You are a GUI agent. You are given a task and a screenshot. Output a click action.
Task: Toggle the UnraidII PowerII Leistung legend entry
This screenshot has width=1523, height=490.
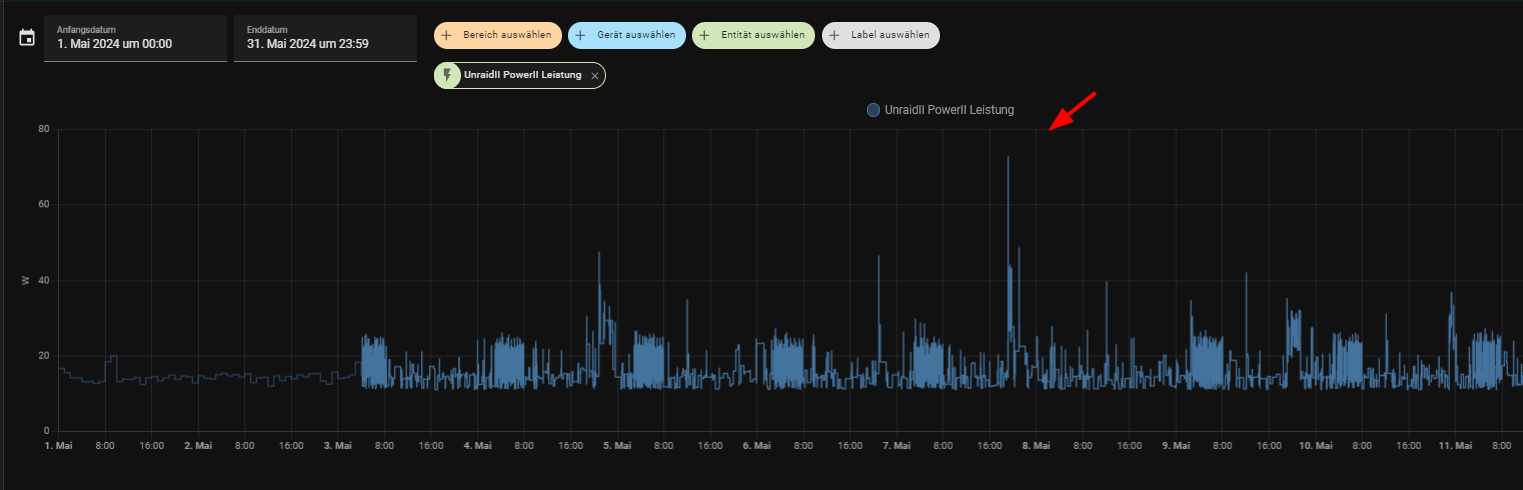tap(940, 110)
